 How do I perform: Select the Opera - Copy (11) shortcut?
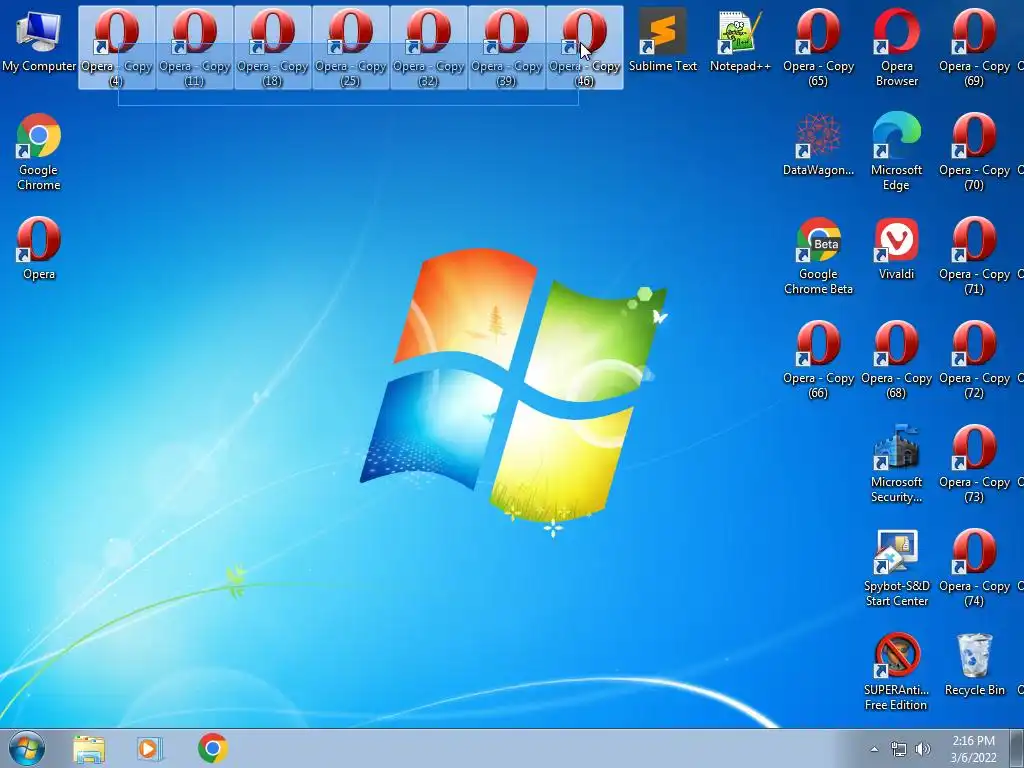[195, 48]
